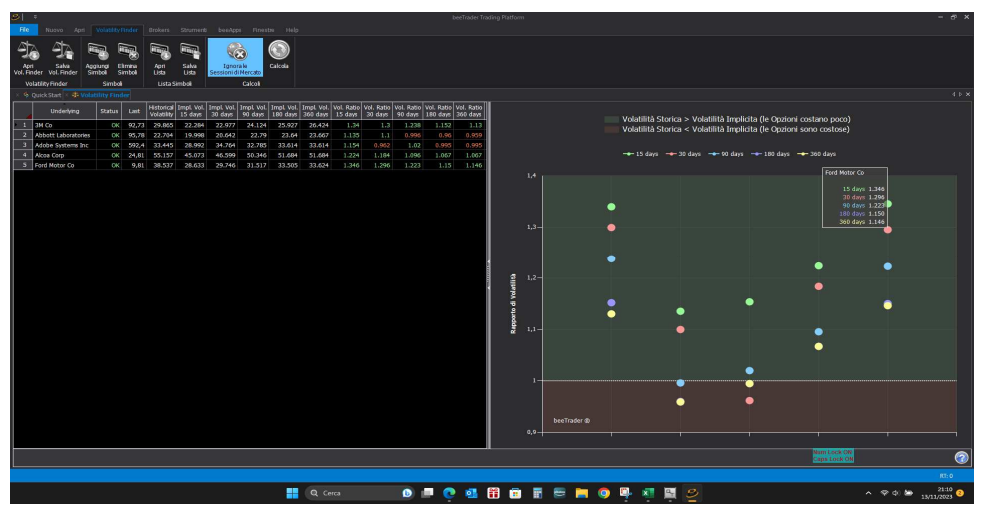Open the help question mark icon
This screenshot has width=986, height=514.
(961, 457)
